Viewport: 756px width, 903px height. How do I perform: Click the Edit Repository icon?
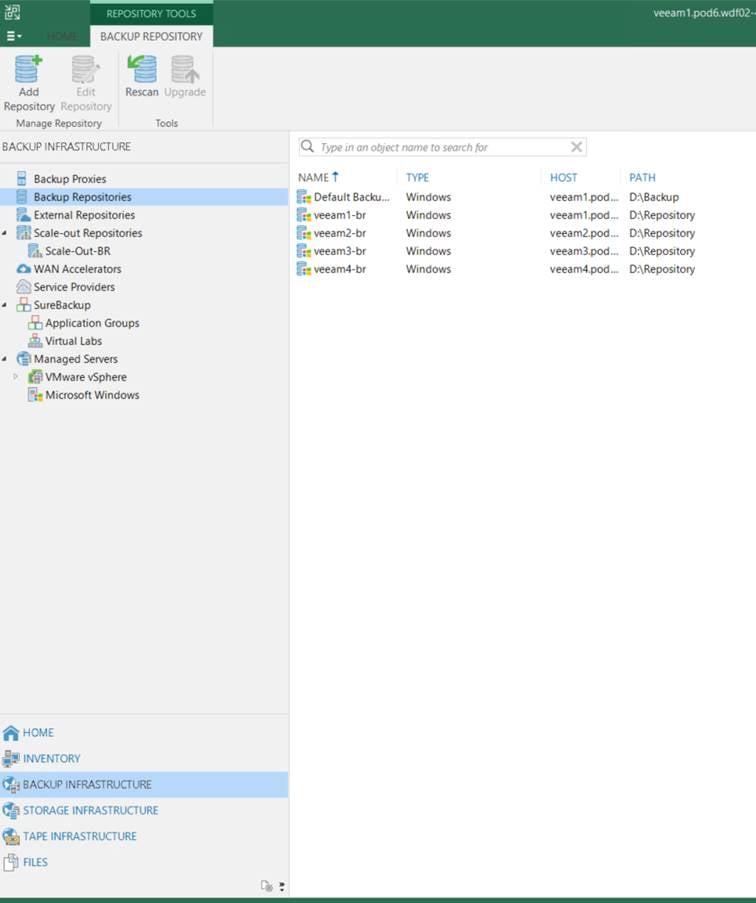85,69
